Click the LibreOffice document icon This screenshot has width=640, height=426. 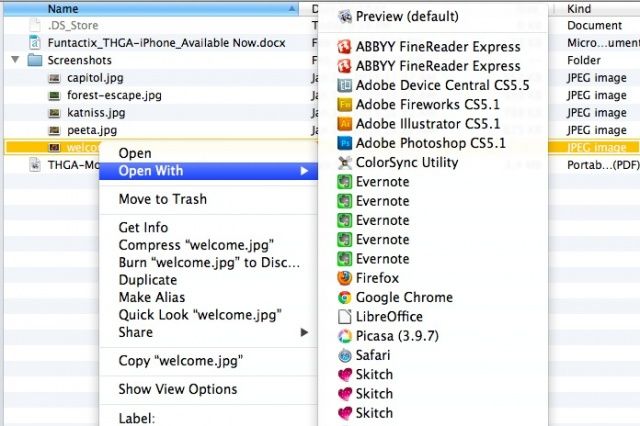point(344,316)
